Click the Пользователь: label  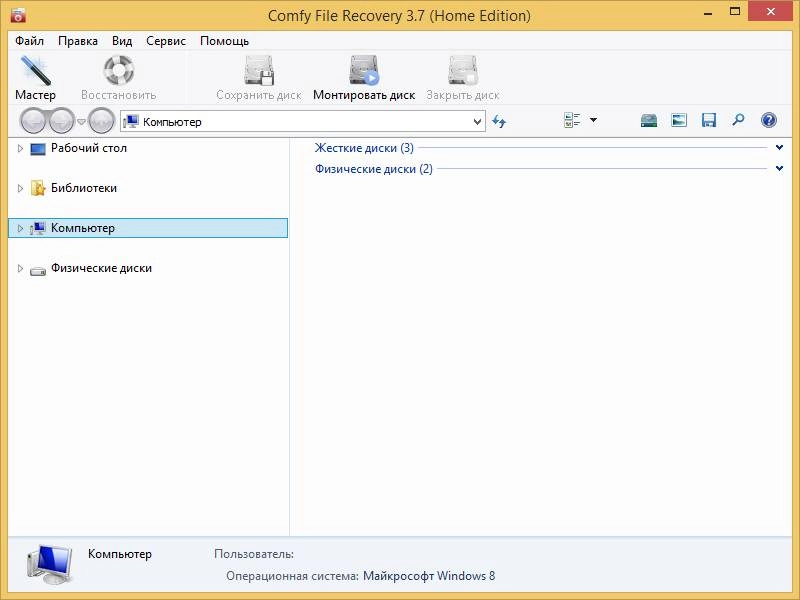click(254, 554)
